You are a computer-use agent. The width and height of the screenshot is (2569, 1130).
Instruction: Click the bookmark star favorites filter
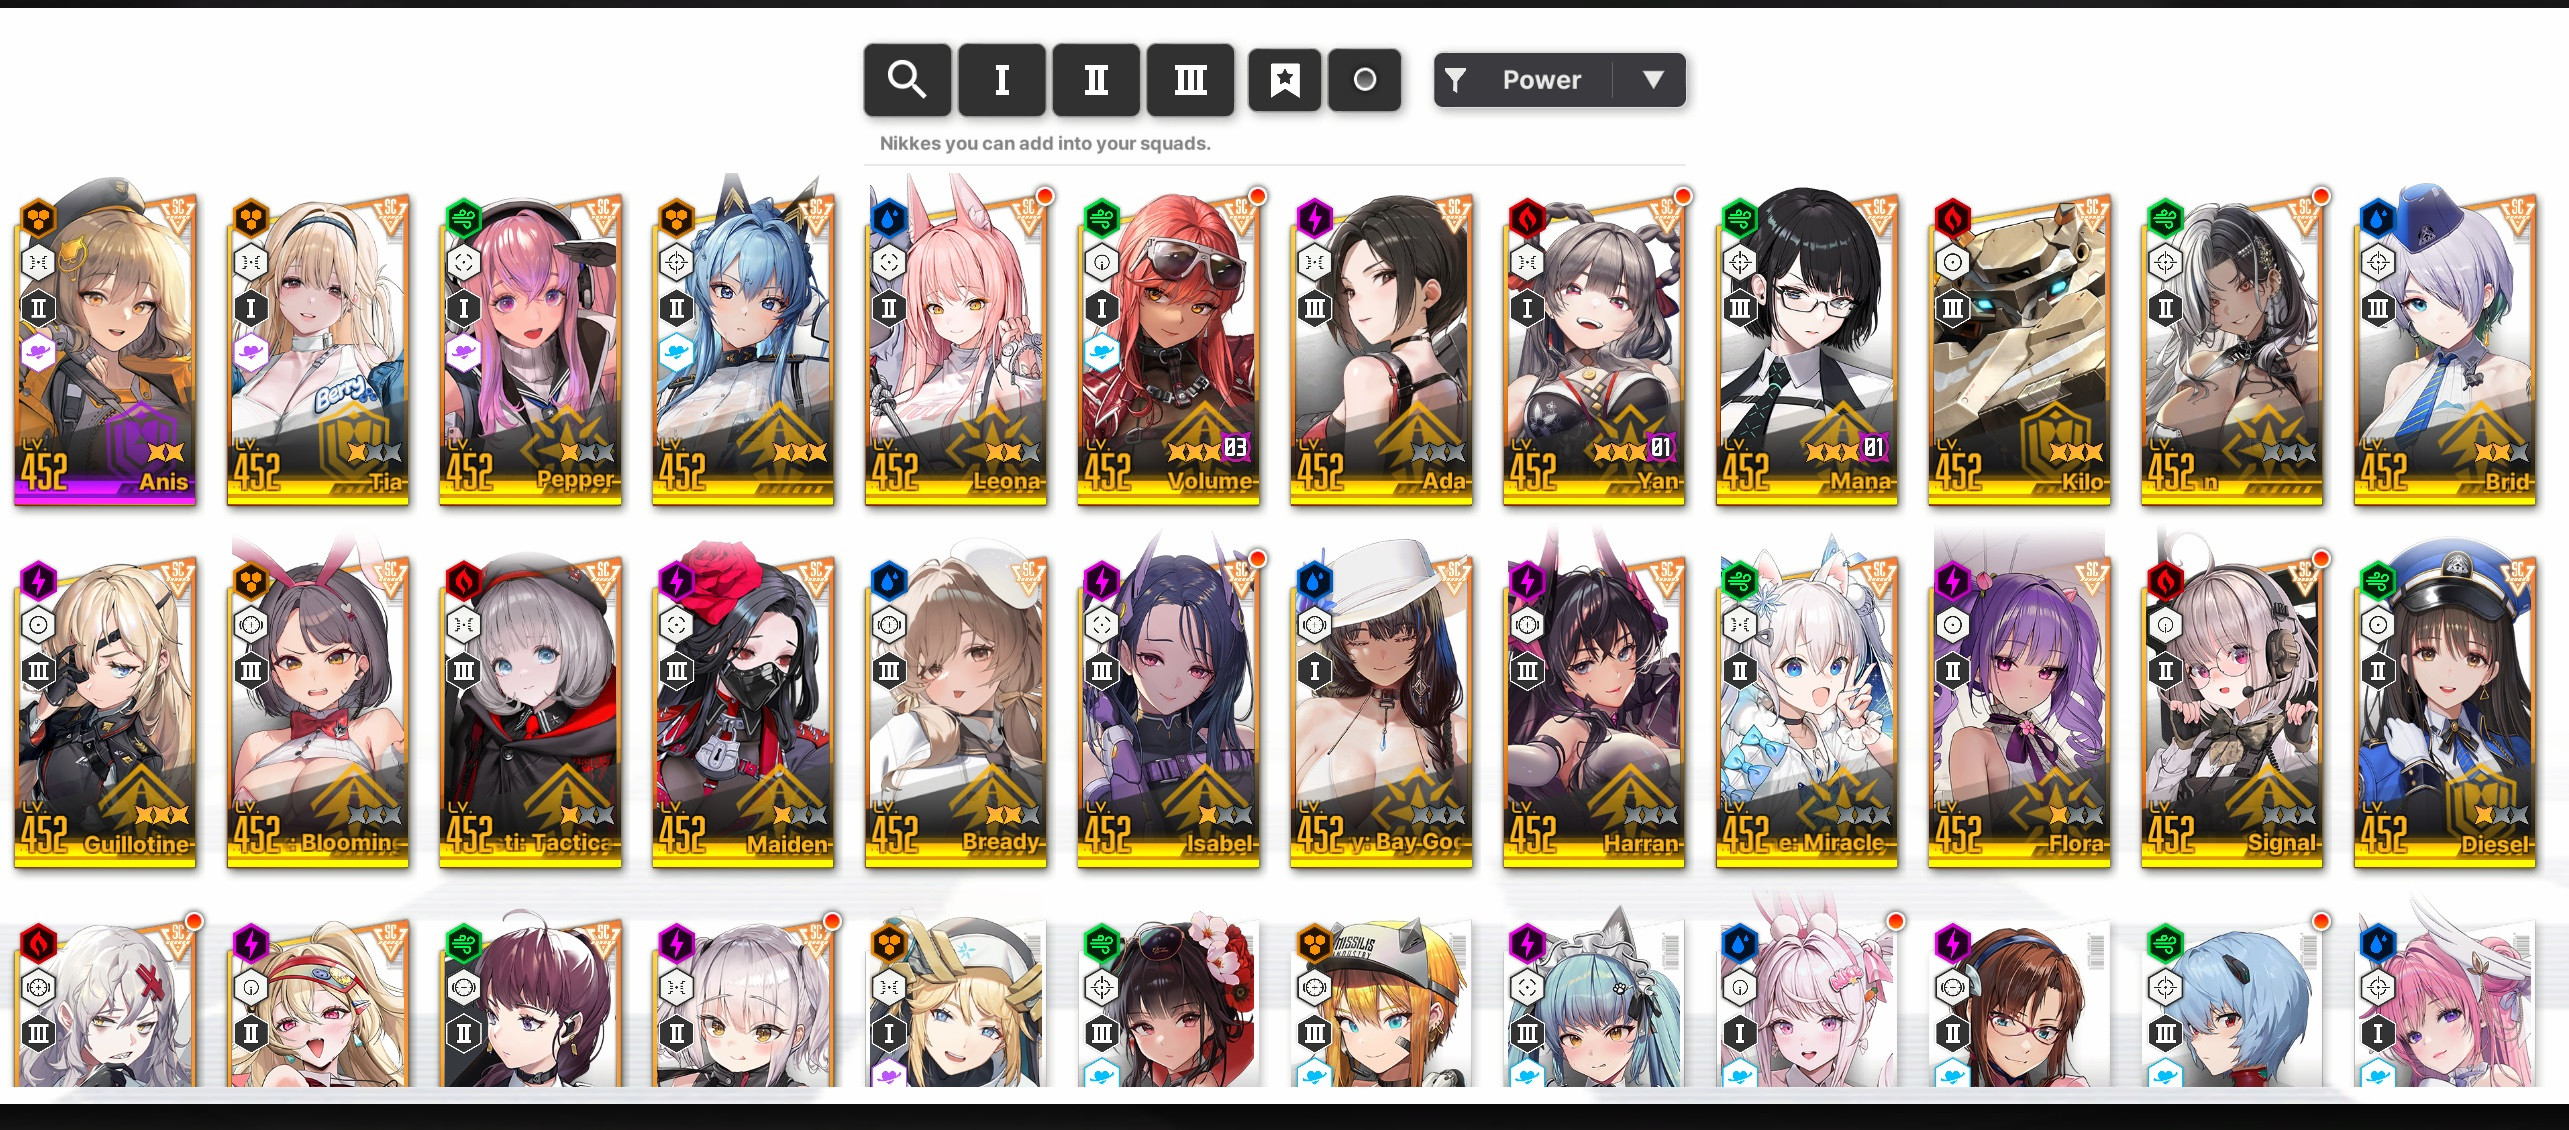pos(1285,80)
